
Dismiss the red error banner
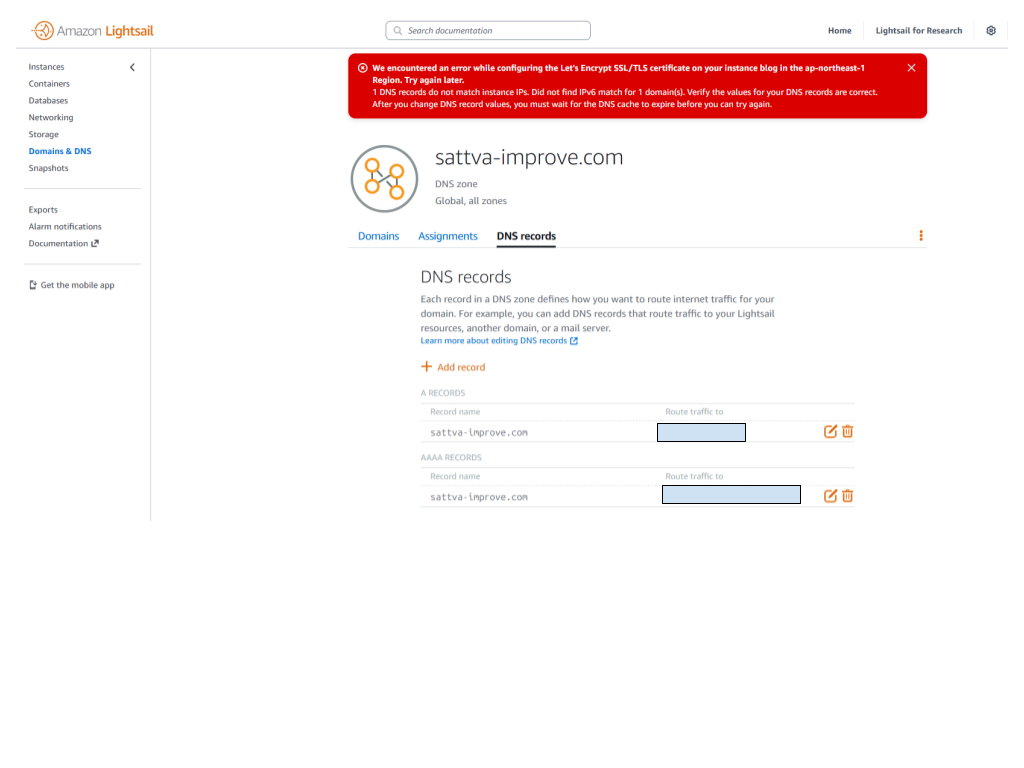(911, 68)
